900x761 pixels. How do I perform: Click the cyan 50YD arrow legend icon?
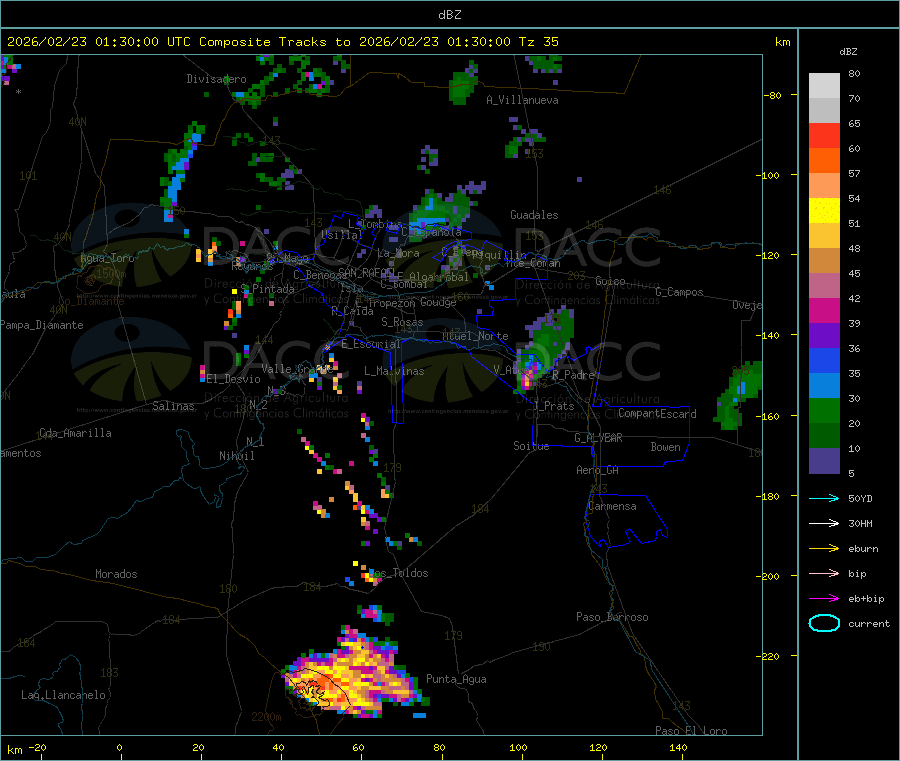click(x=824, y=498)
